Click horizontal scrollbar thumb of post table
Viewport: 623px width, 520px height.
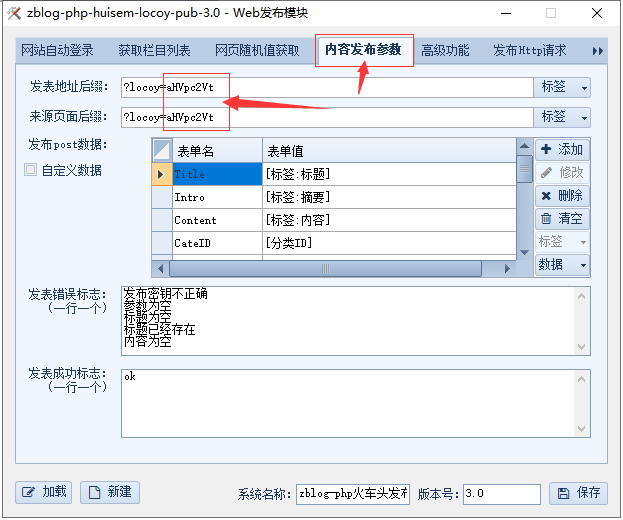[325, 269]
